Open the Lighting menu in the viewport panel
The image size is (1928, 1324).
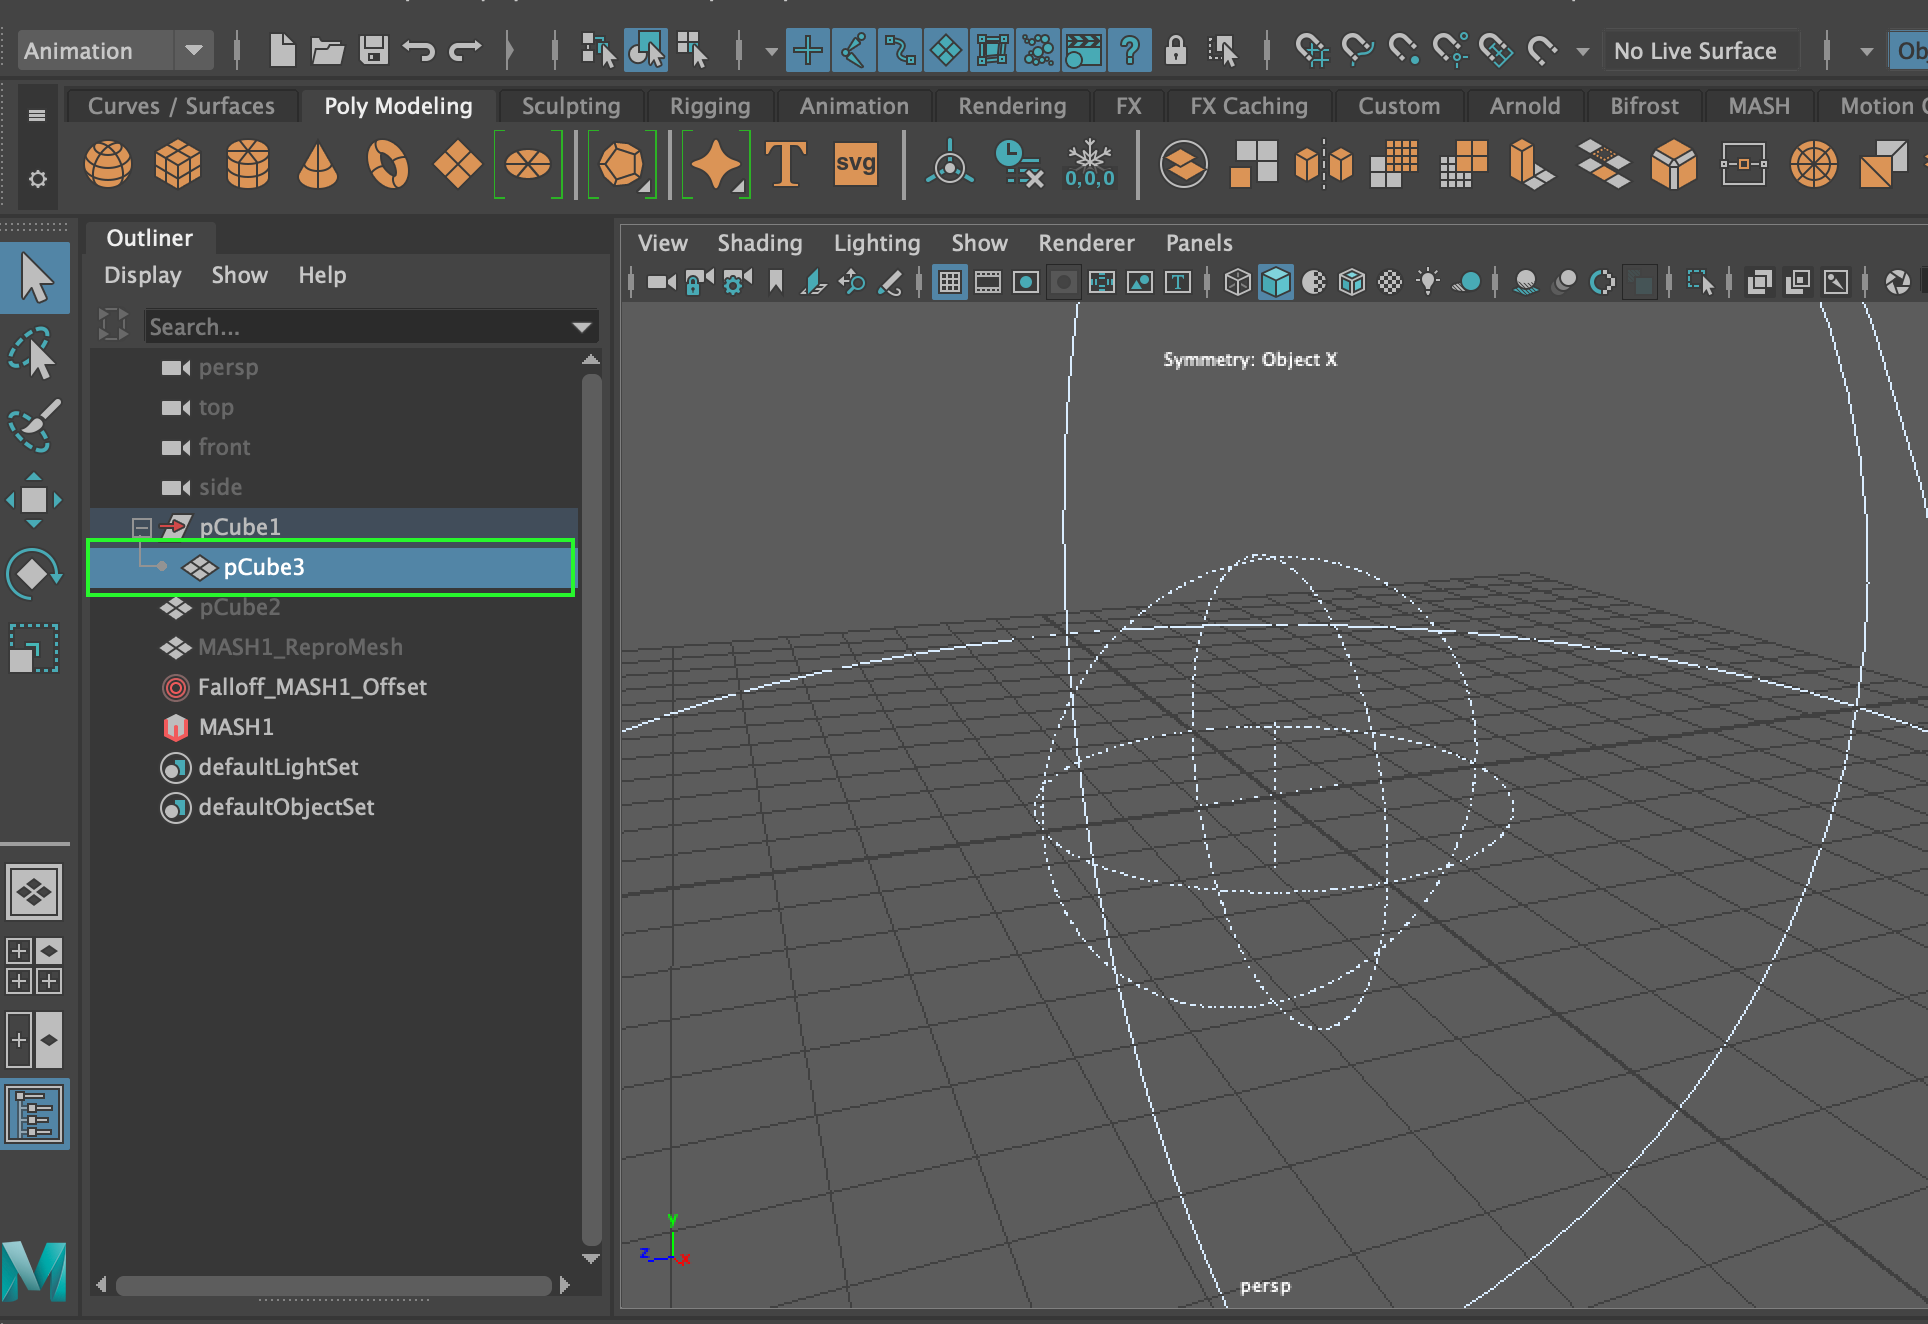877,242
